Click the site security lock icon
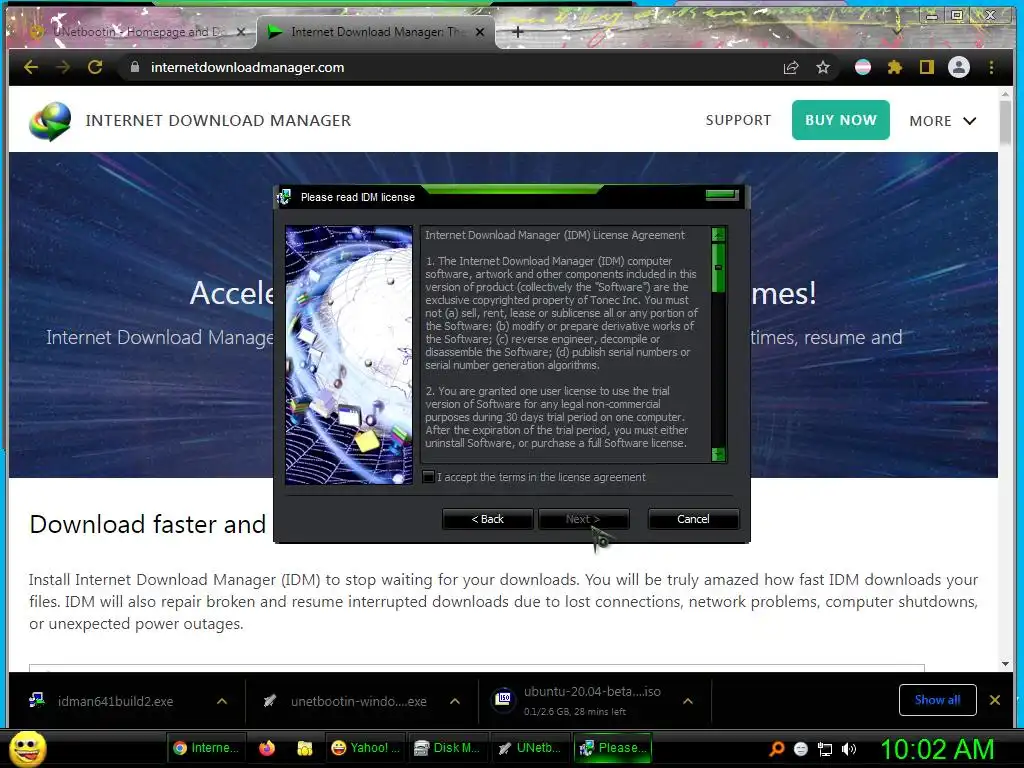 pos(135,67)
